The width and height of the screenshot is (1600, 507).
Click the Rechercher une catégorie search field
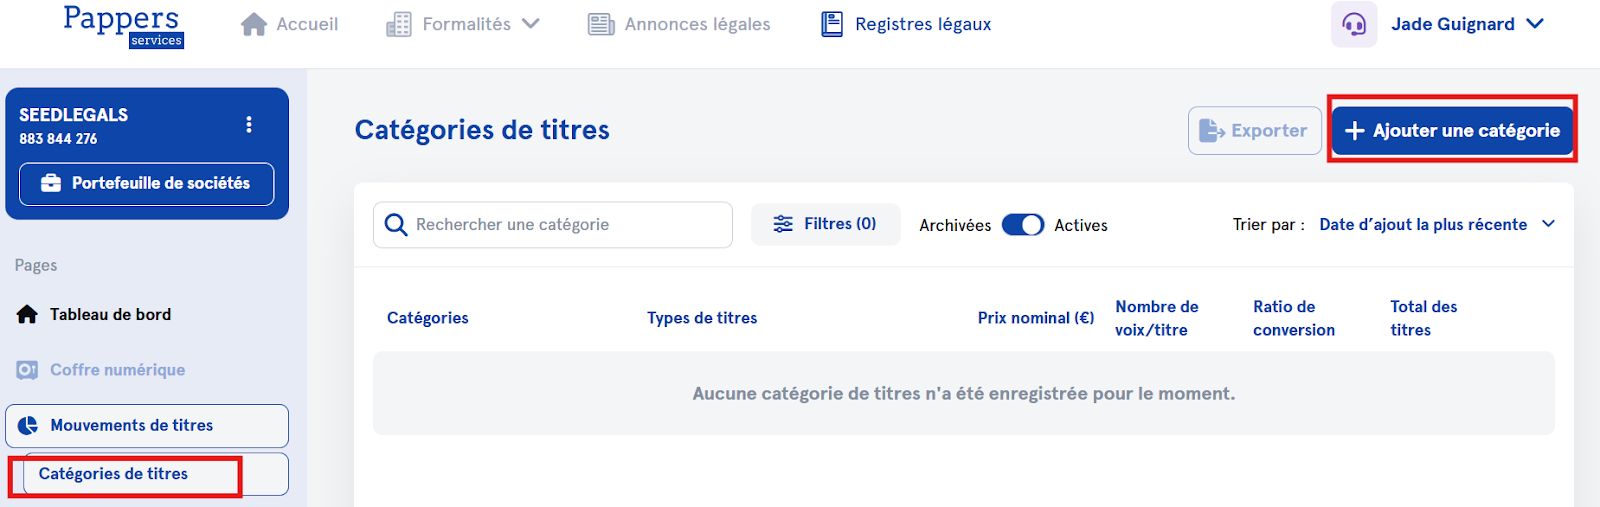[x=565, y=225]
